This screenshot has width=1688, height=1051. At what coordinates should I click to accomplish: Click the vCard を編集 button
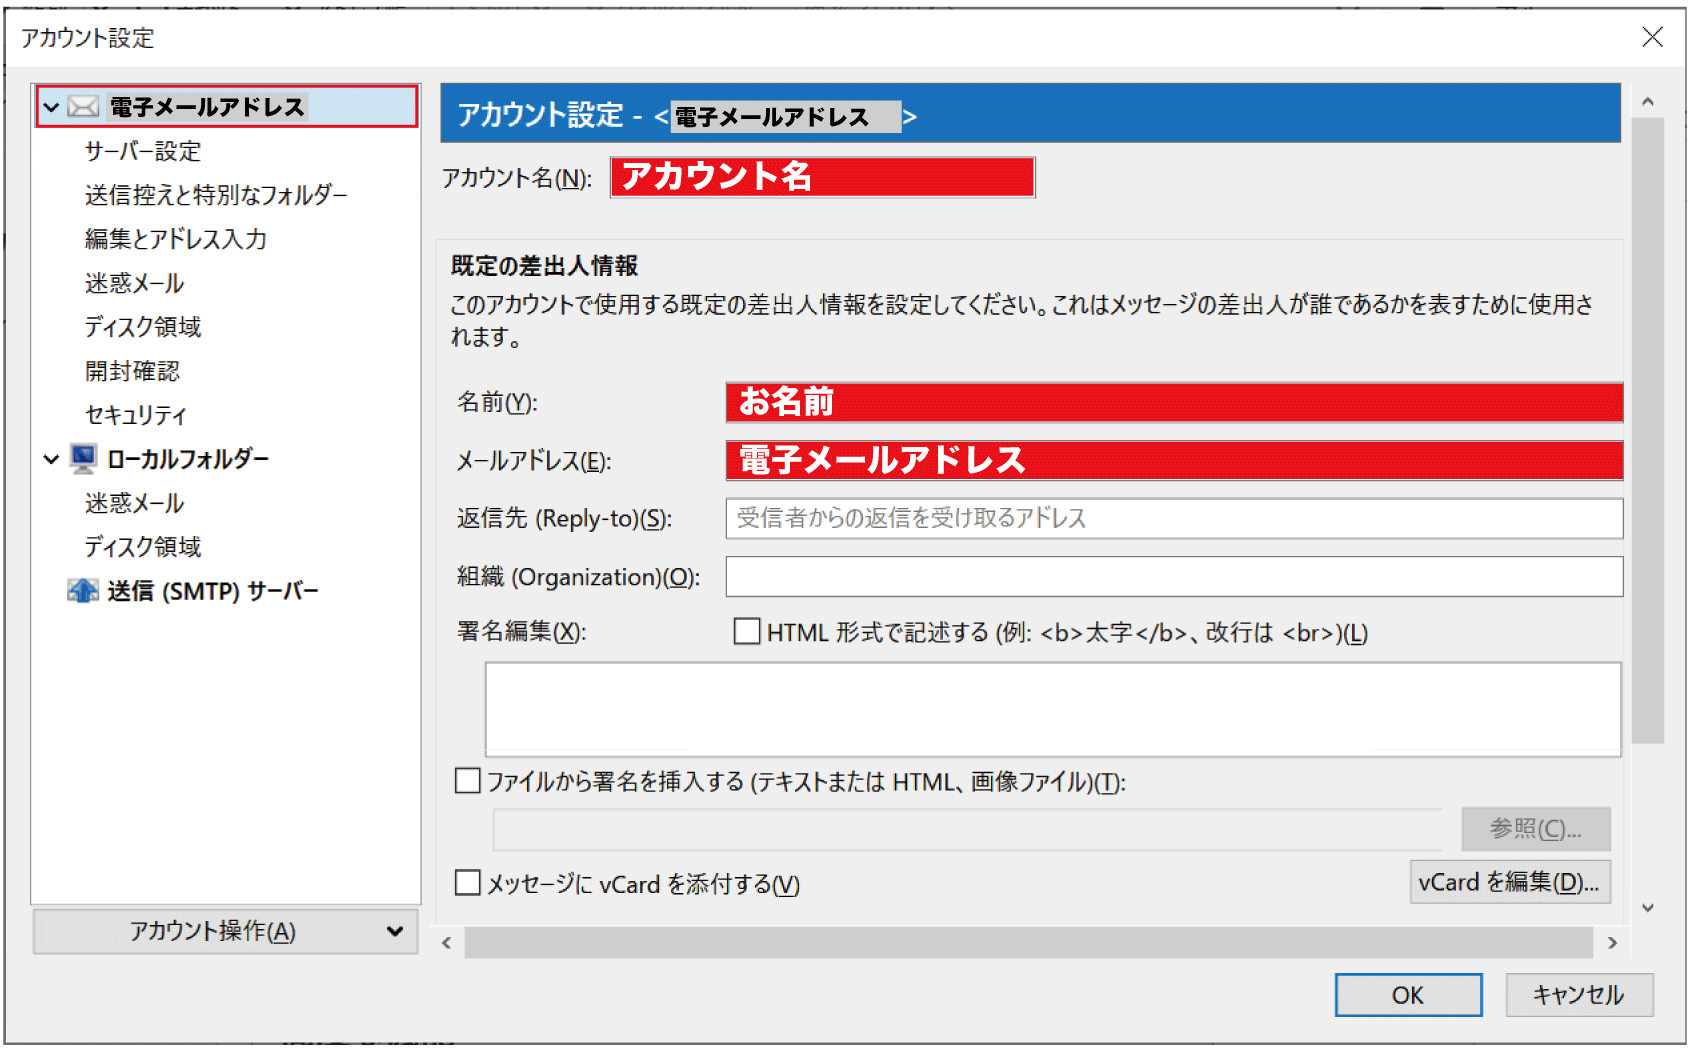(x=1509, y=882)
